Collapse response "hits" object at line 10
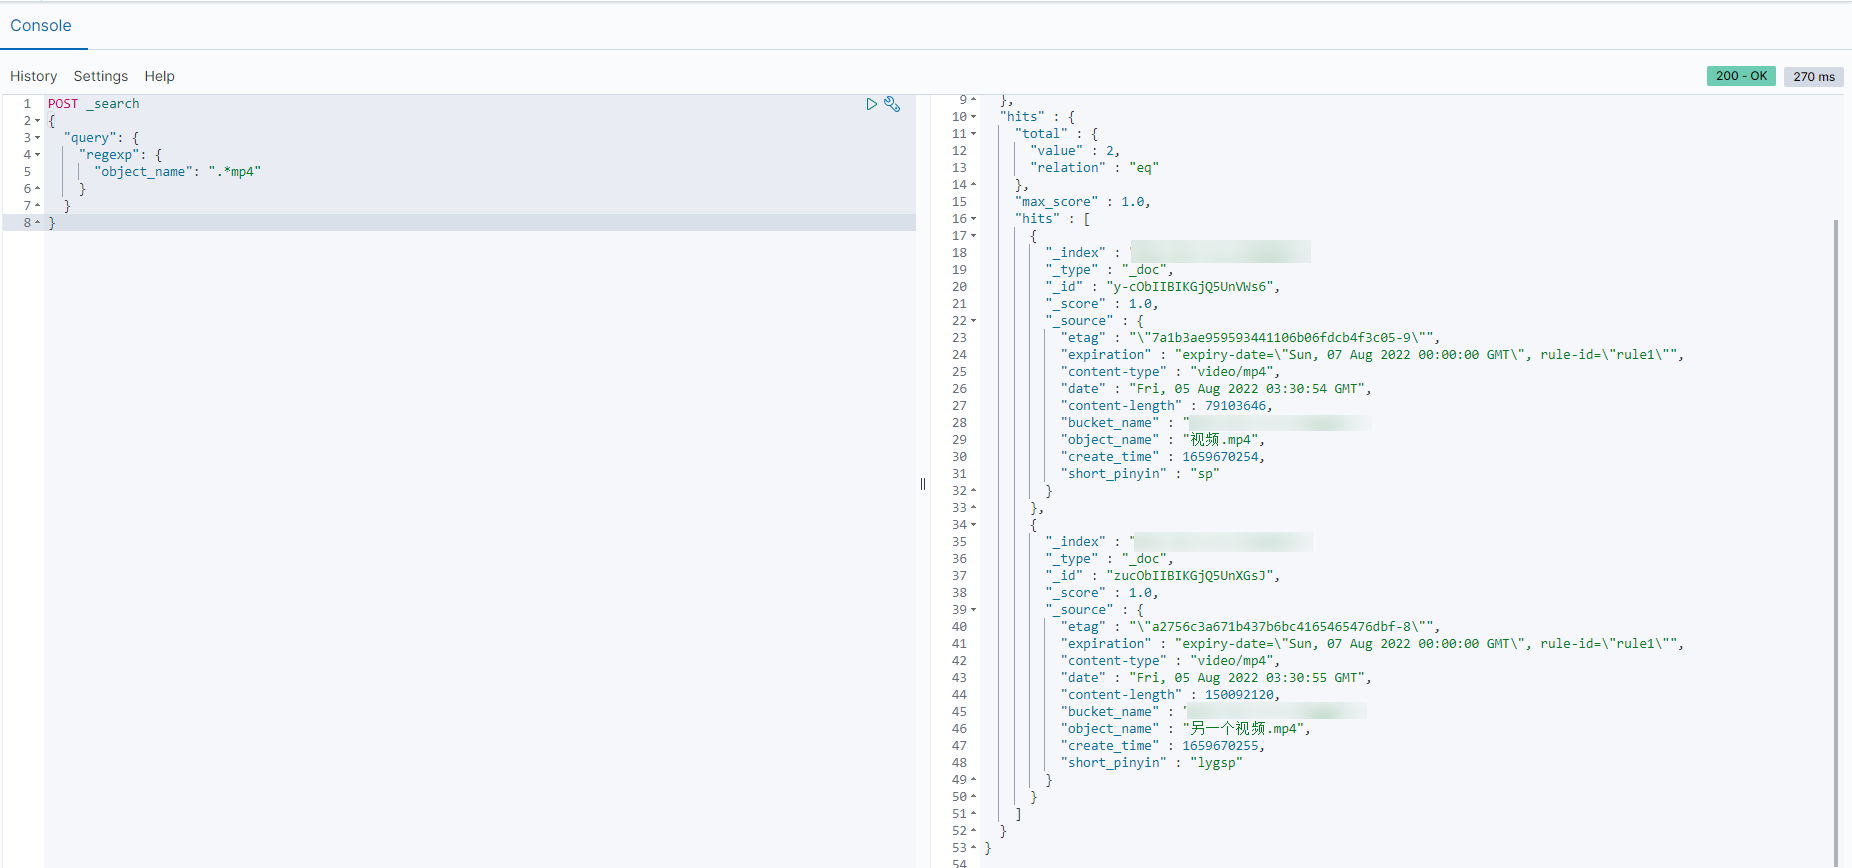The height and width of the screenshot is (868, 1852). 973,117
